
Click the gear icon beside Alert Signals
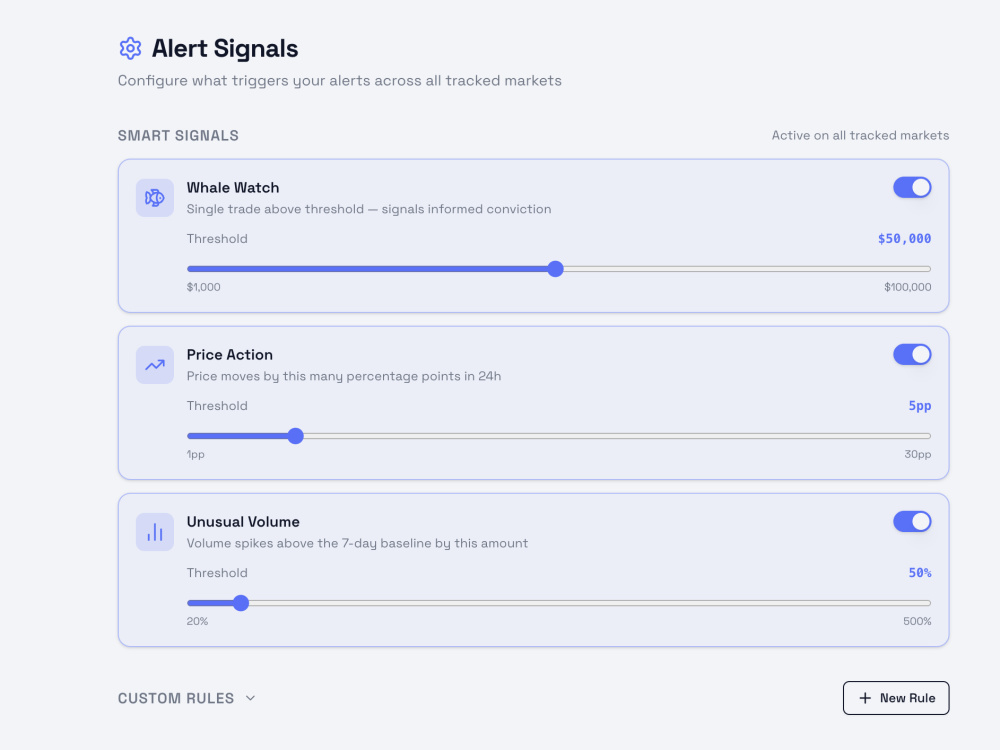click(130, 48)
